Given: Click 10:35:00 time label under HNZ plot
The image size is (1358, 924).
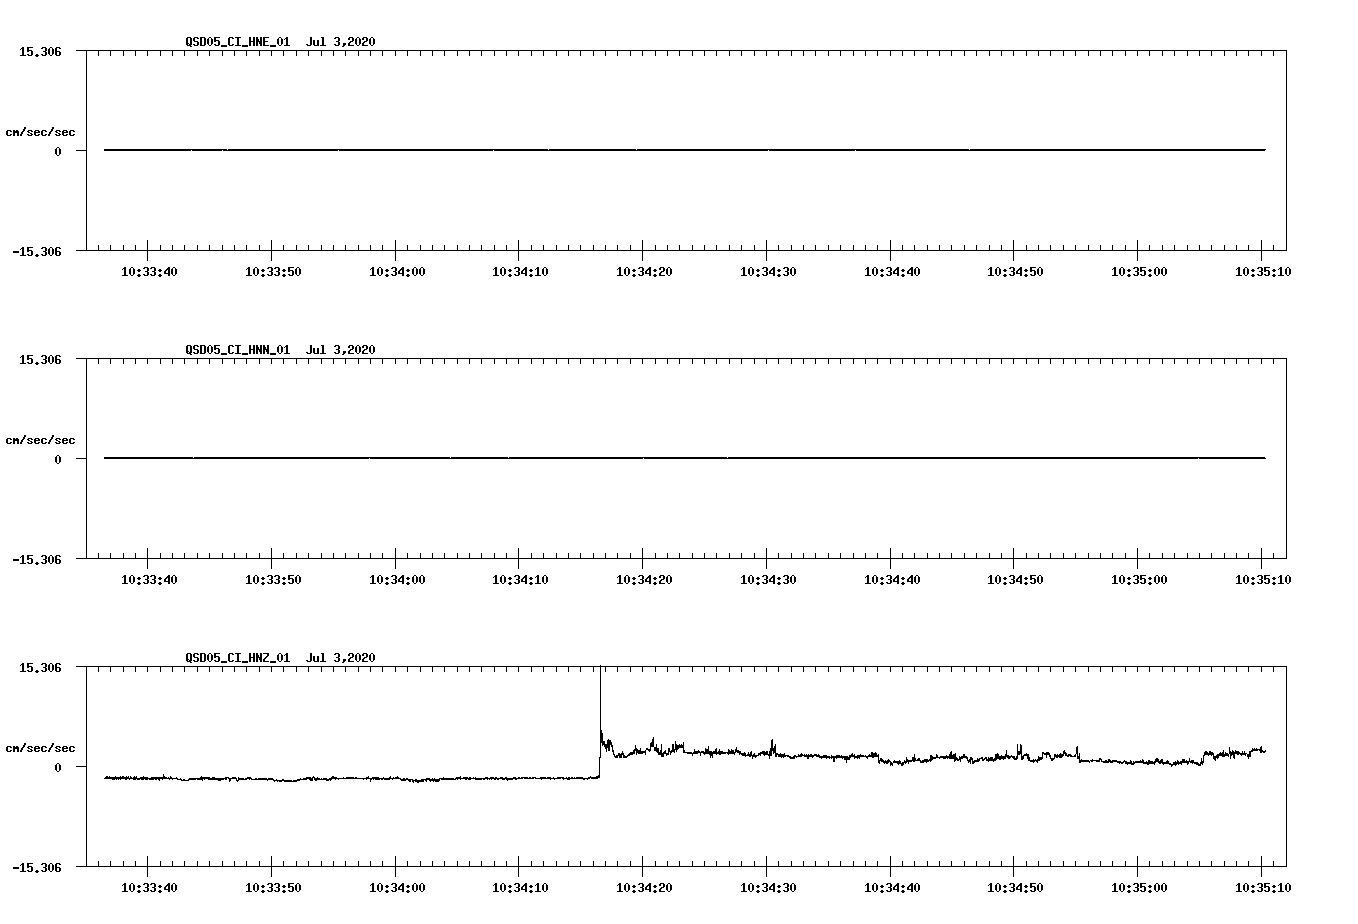Looking at the screenshot, I should pos(1138,888).
